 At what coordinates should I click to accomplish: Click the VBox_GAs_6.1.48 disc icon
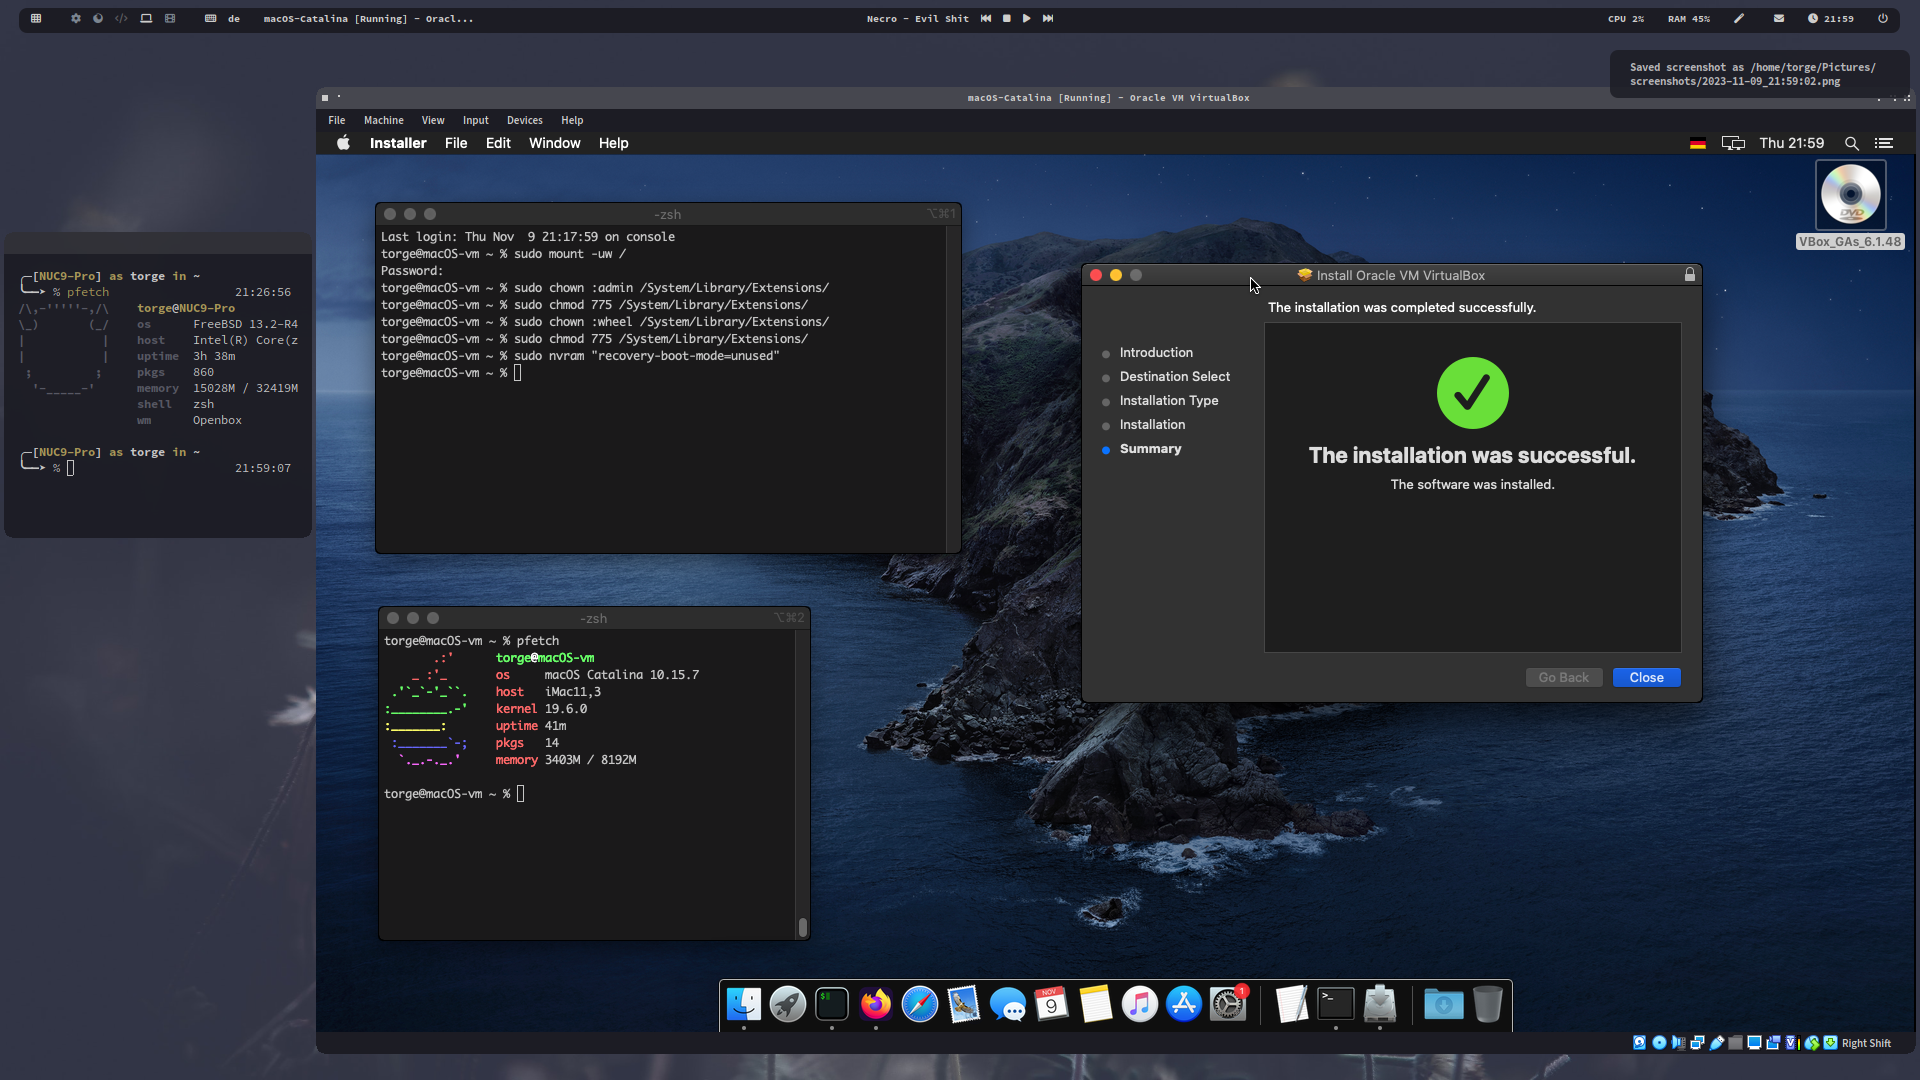(x=1850, y=196)
